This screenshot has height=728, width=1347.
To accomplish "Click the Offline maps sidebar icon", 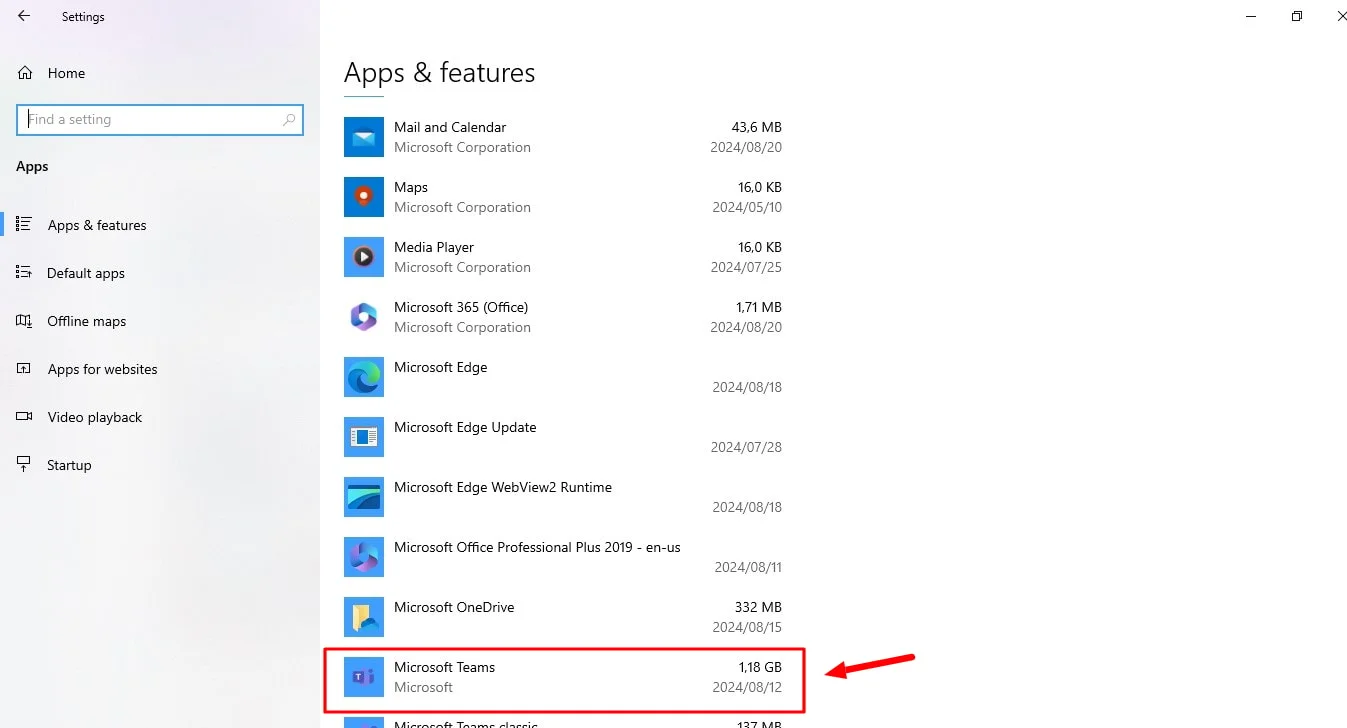I will point(25,320).
